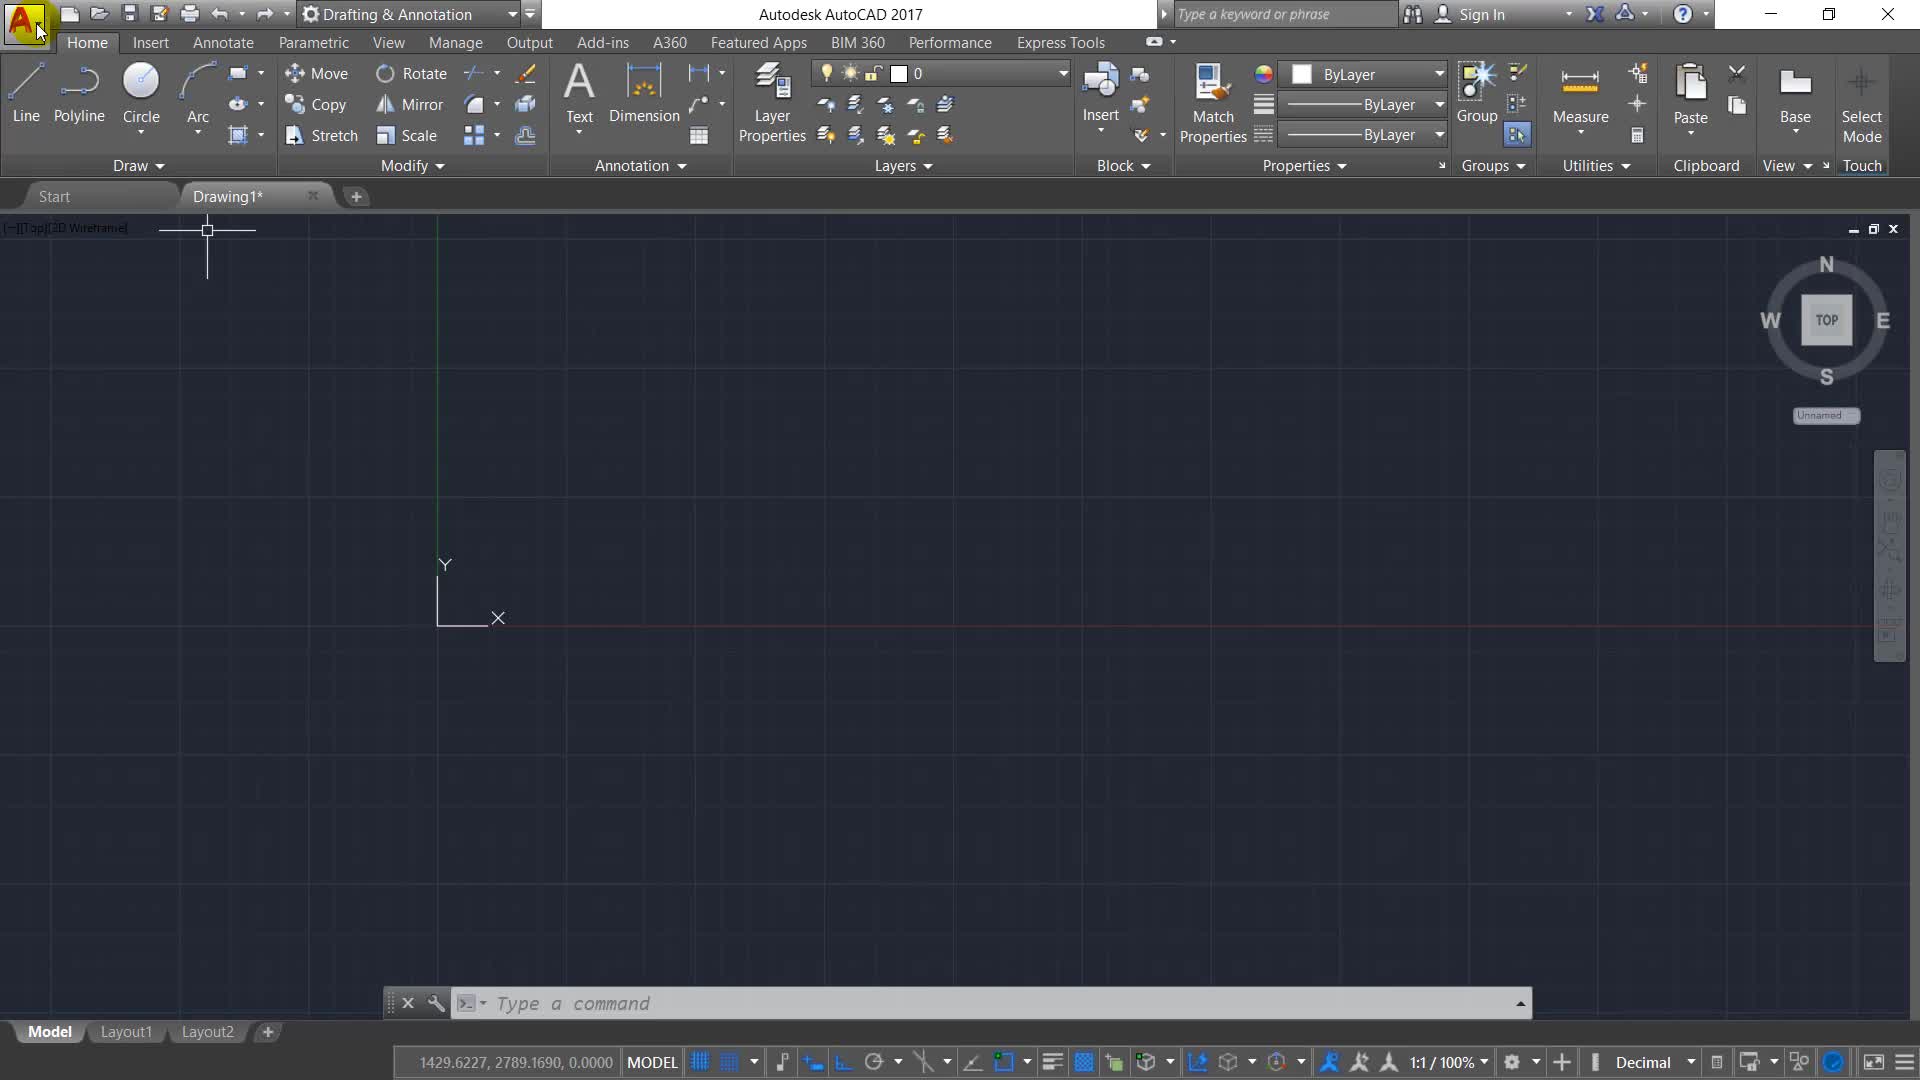
Task: Toggle snap mode in the status bar
Action: click(730, 1062)
